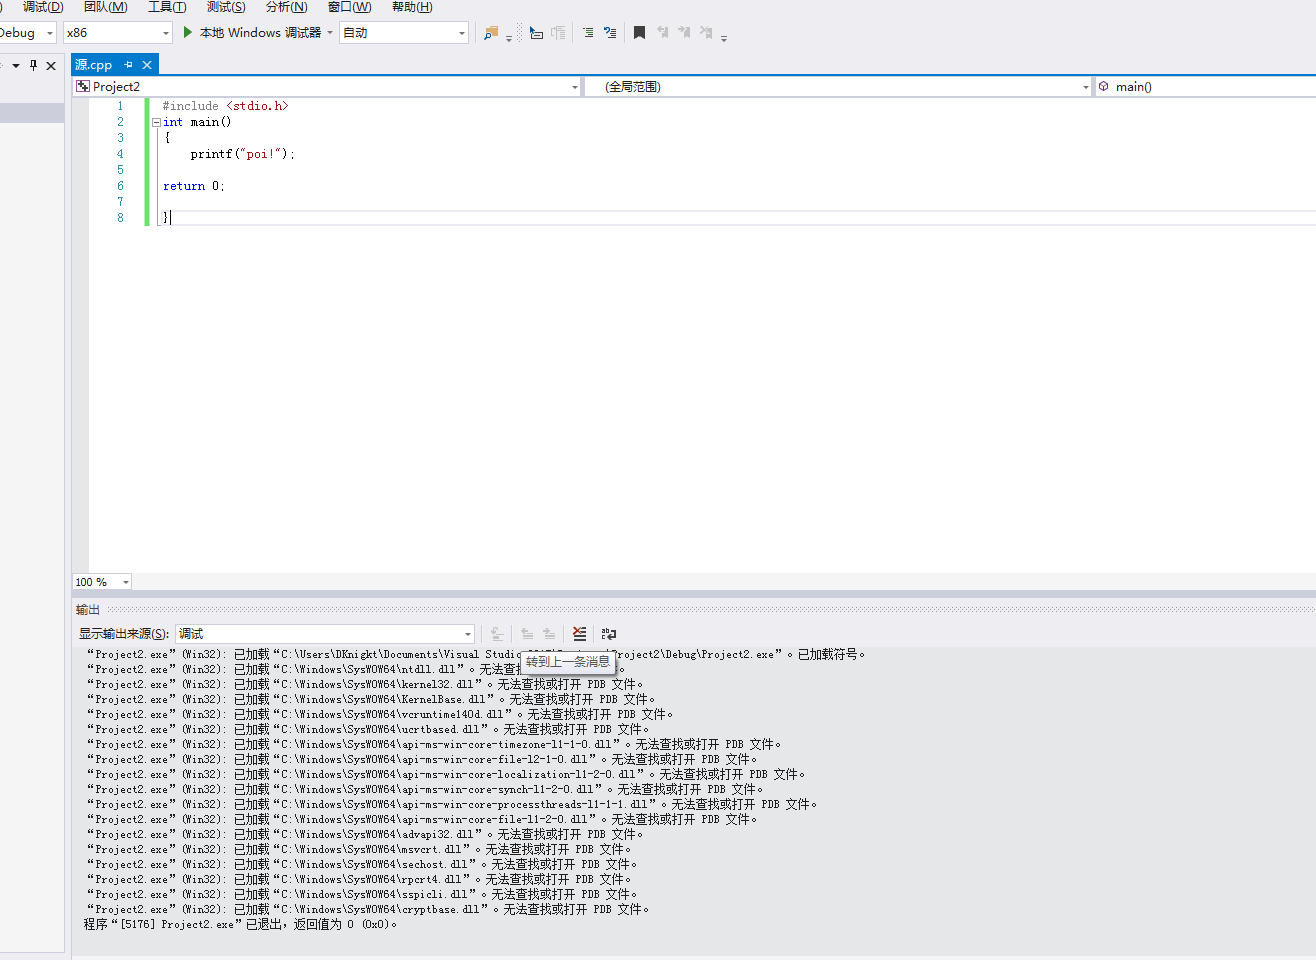
Task: Toggle a bookmark on the current line
Action: (640, 33)
